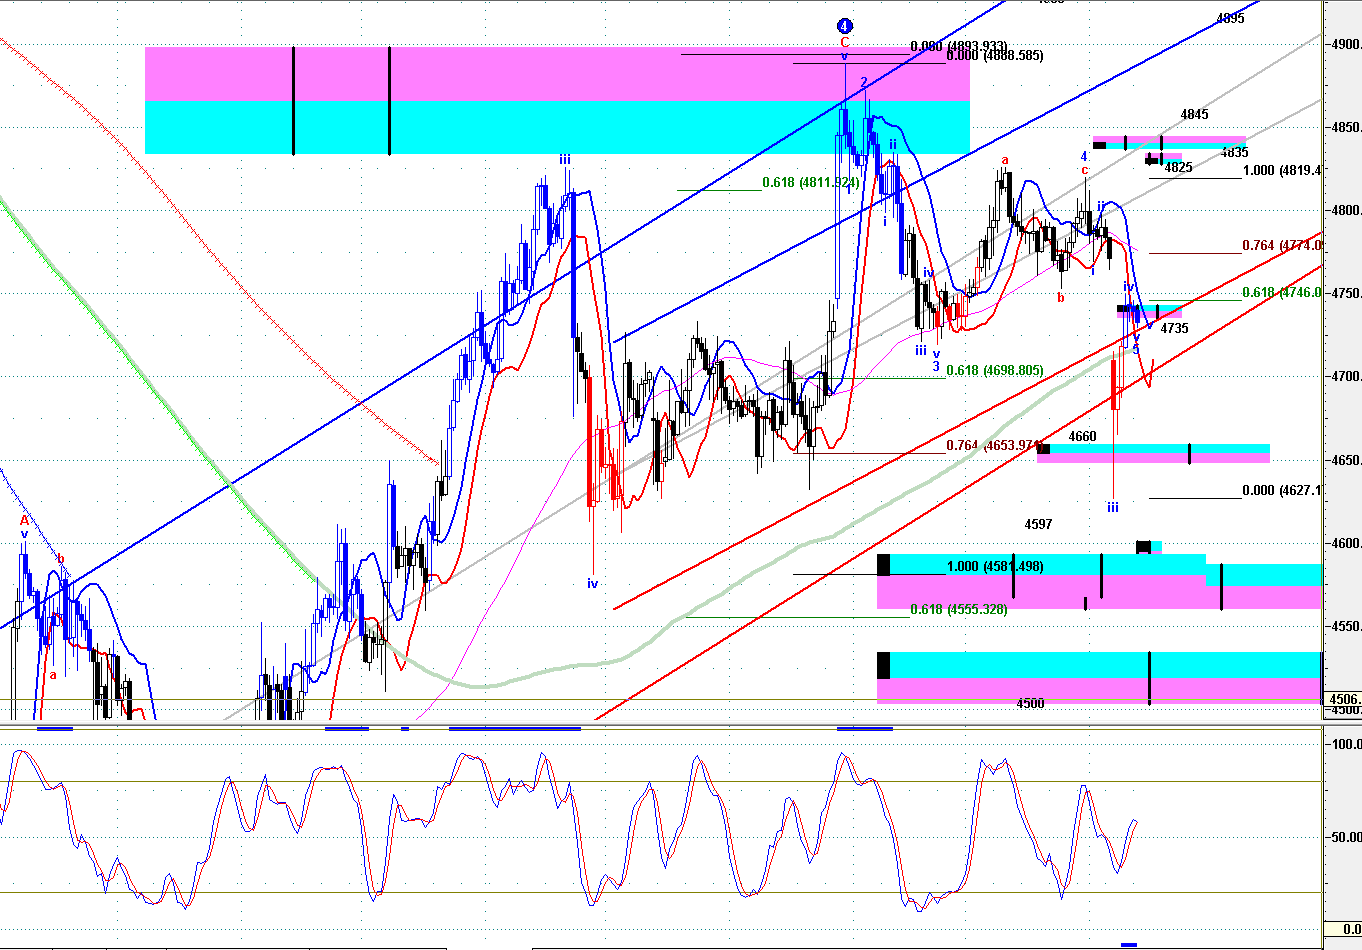1362x950 pixels.
Task: Select the 0.000 (4893.933) label at top
Action: tap(958, 46)
